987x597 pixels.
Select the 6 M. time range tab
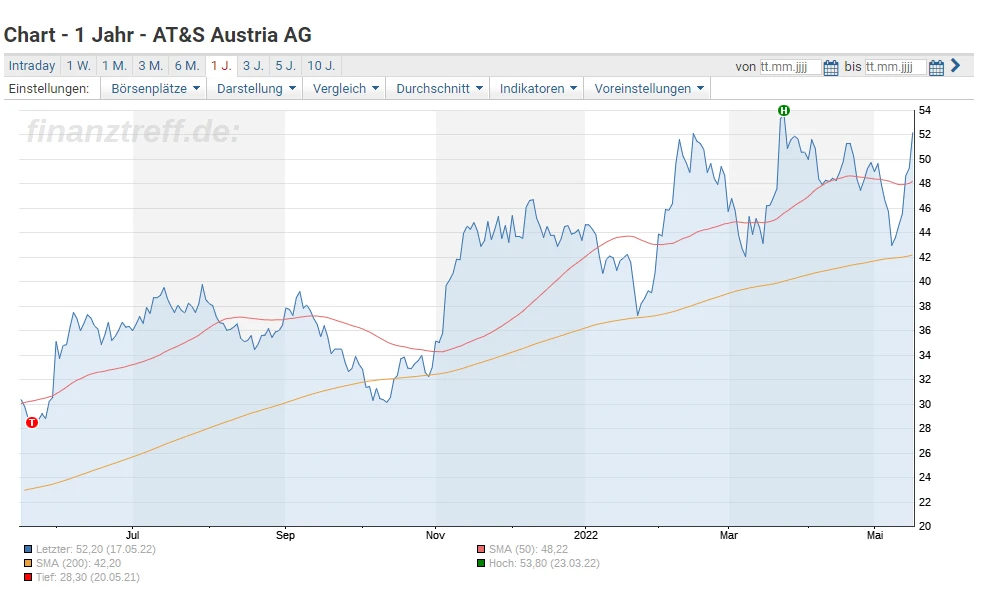pos(186,66)
